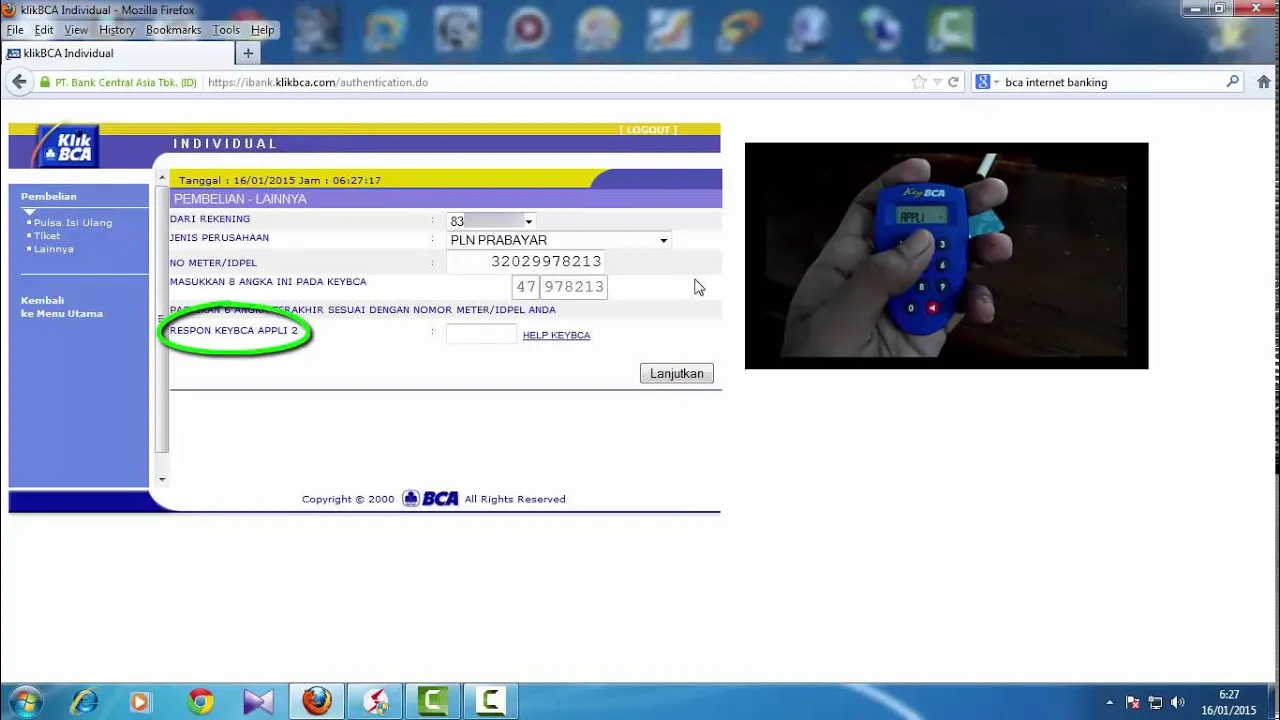The width and height of the screenshot is (1280, 720).
Task: Open the Help menu
Action: click(x=262, y=30)
